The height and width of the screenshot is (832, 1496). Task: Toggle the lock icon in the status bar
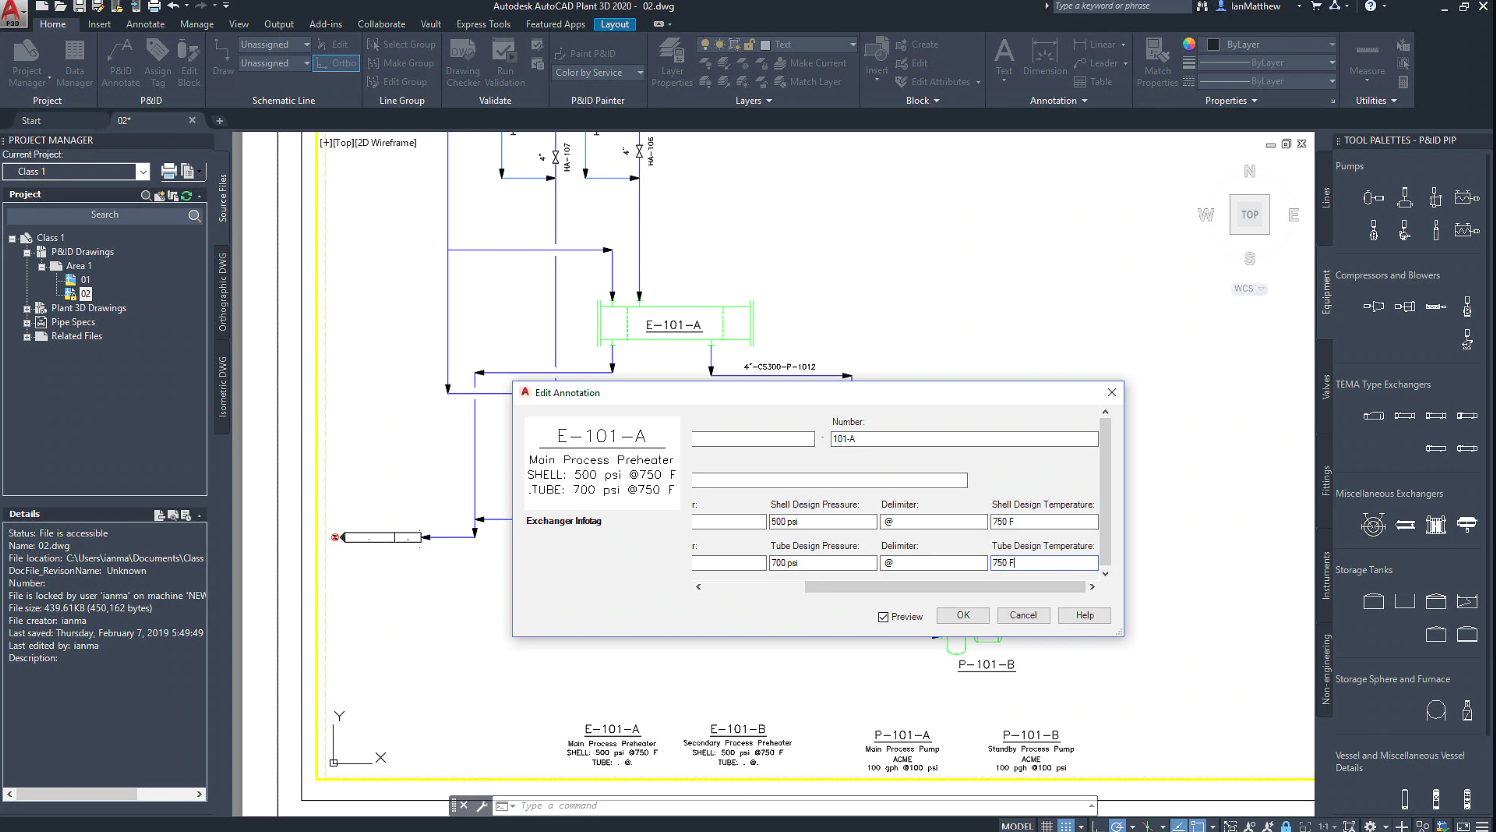(x=1286, y=826)
